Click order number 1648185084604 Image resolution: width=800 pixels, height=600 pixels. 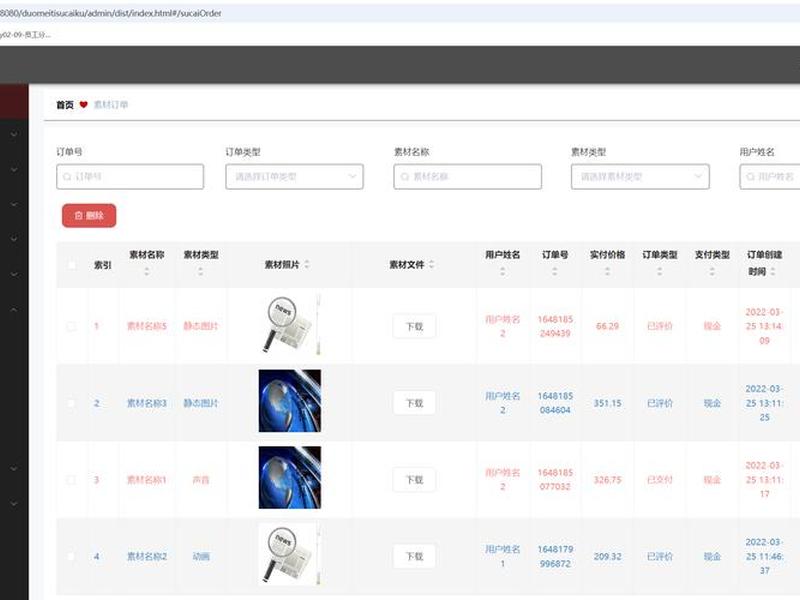(555, 403)
